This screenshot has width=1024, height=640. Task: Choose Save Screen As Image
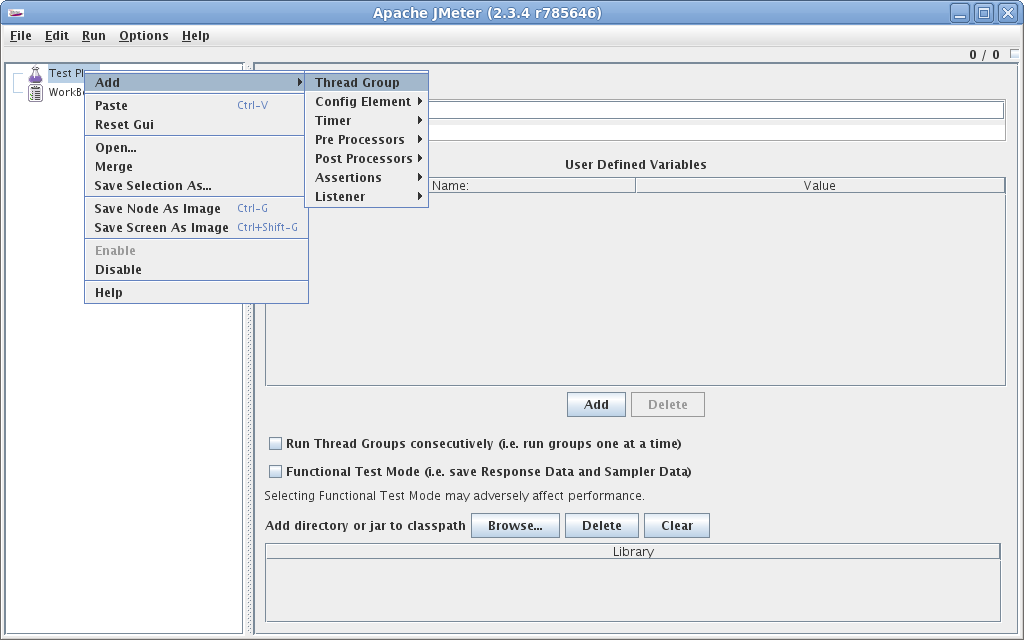196,227
